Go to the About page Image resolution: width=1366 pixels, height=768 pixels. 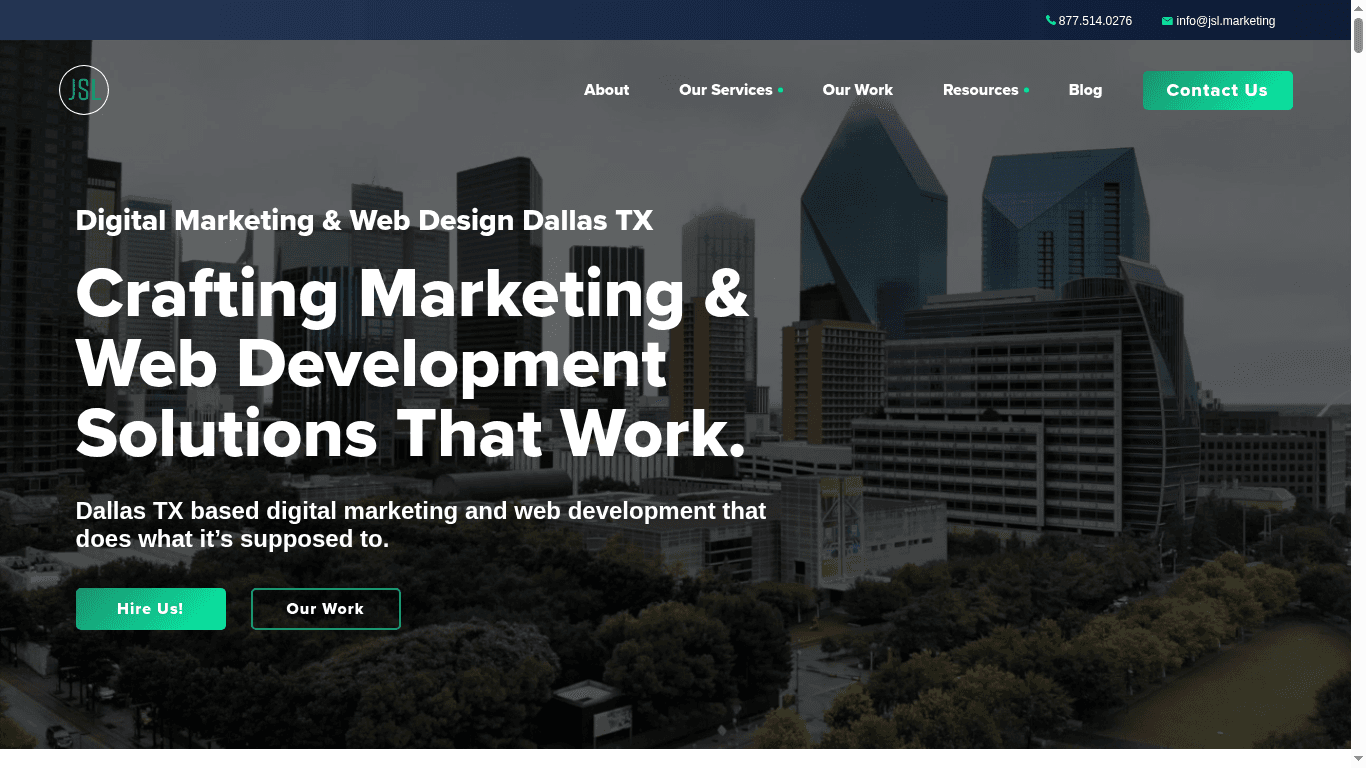(606, 90)
